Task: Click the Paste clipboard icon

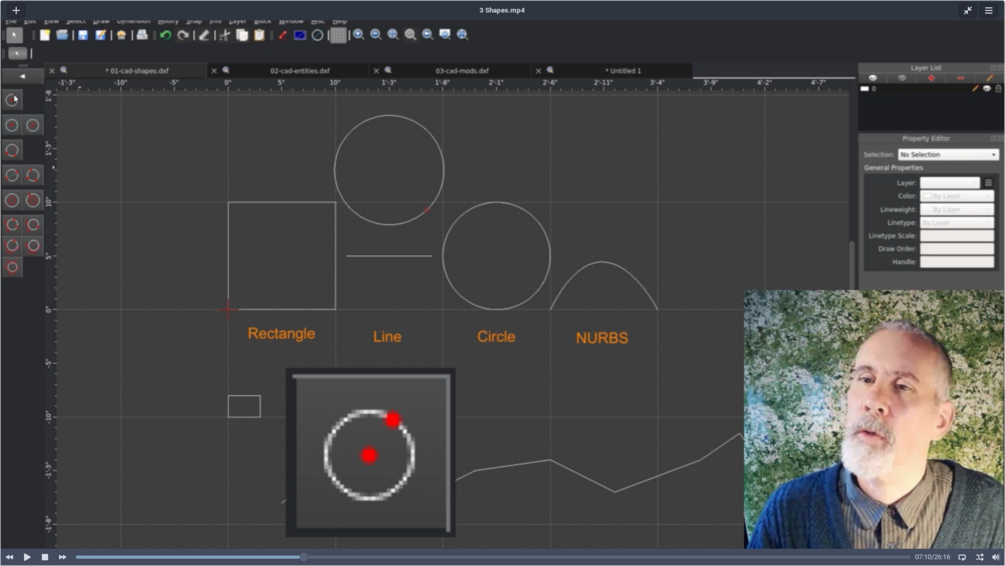Action: coord(259,35)
